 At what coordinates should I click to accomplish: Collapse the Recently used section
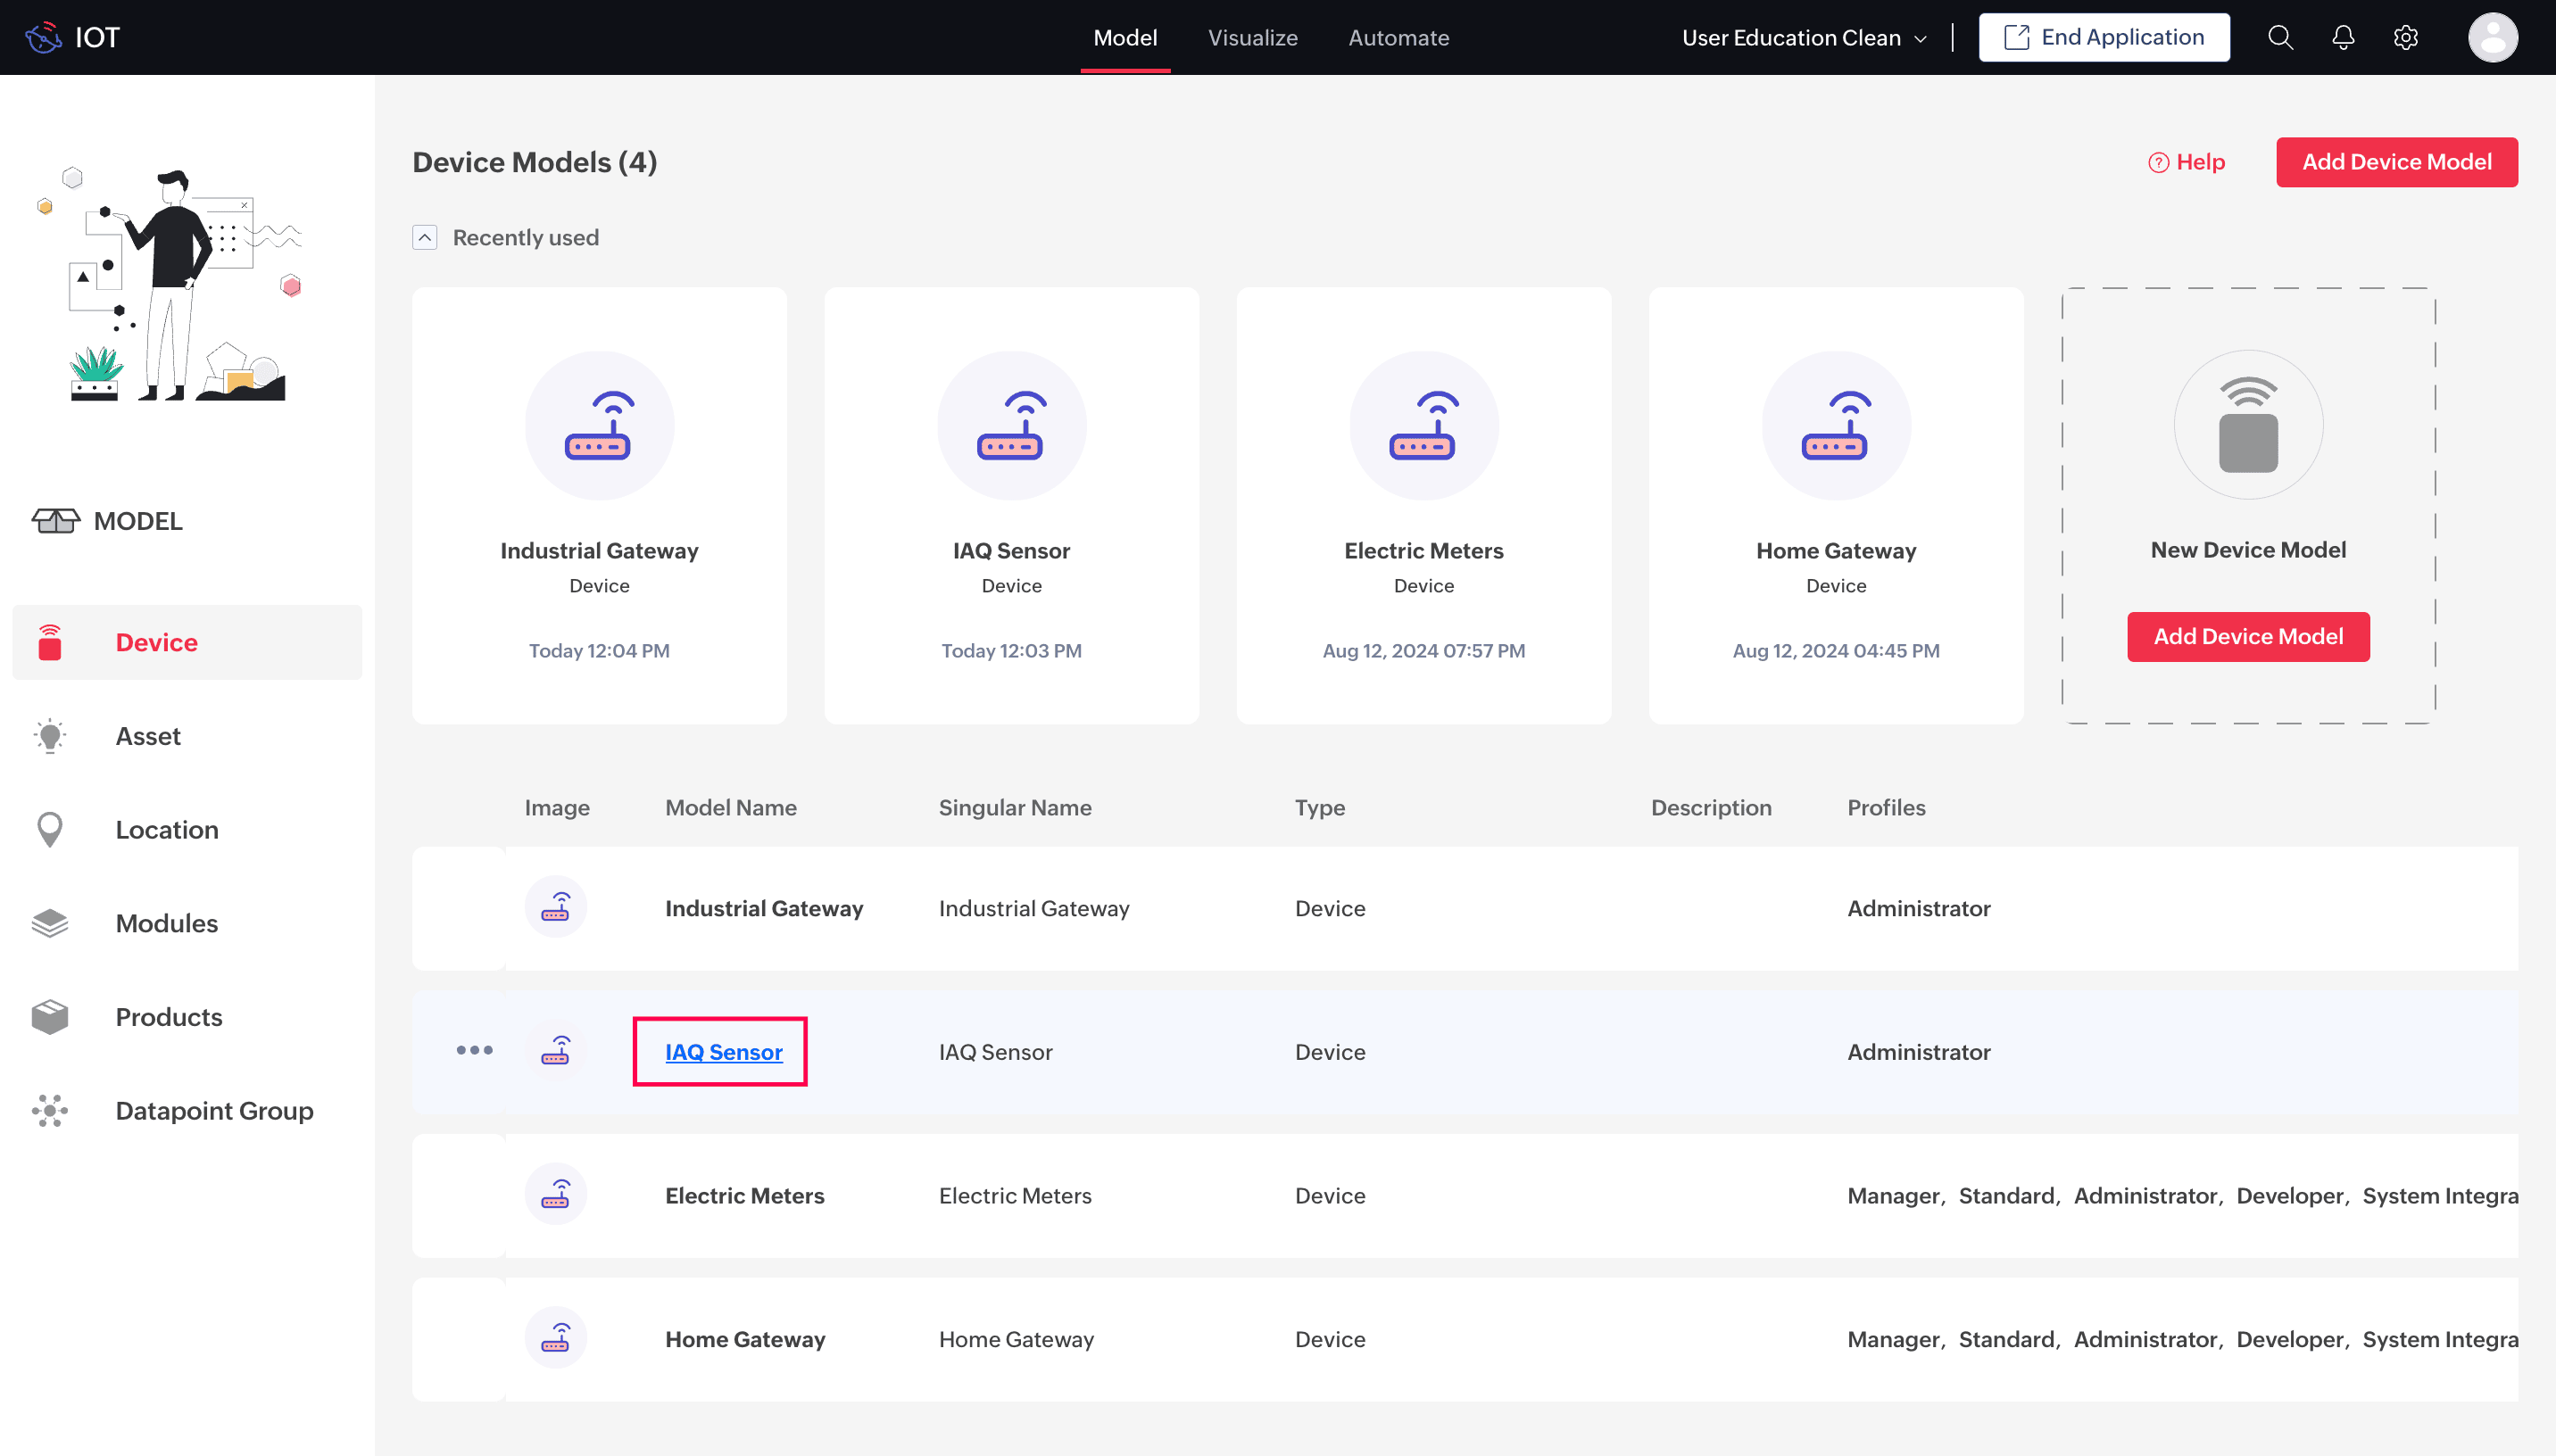click(425, 238)
